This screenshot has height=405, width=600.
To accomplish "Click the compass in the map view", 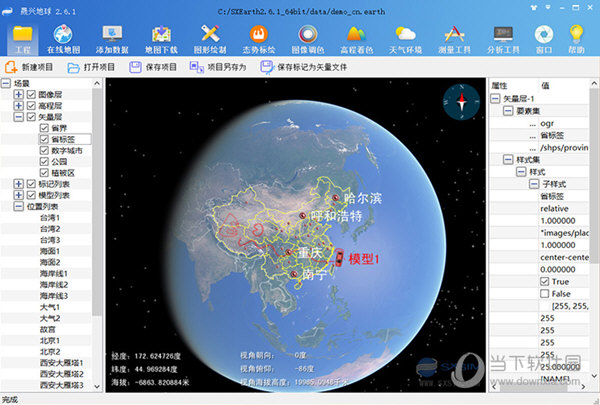I will (x=461, y=102).
